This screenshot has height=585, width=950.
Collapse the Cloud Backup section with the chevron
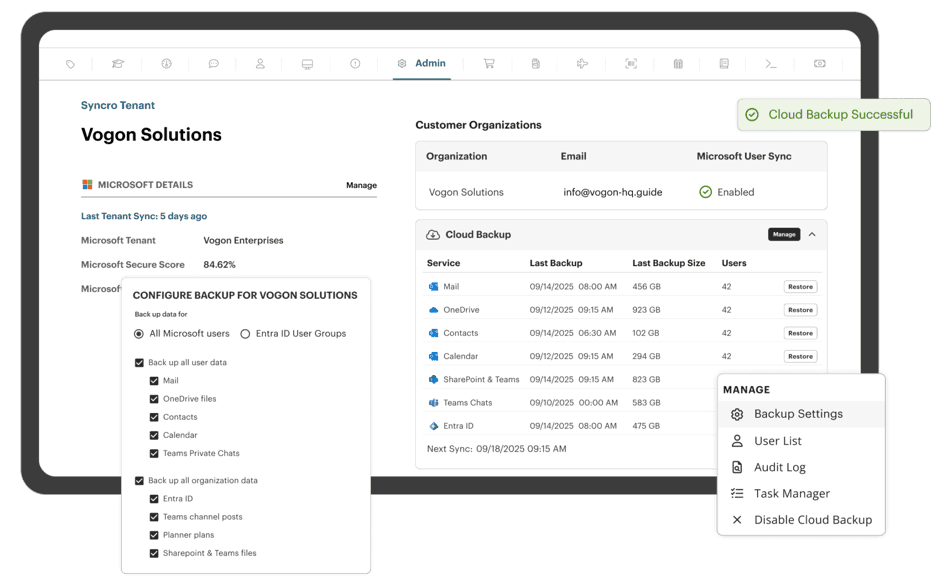[x=812, y=234]
